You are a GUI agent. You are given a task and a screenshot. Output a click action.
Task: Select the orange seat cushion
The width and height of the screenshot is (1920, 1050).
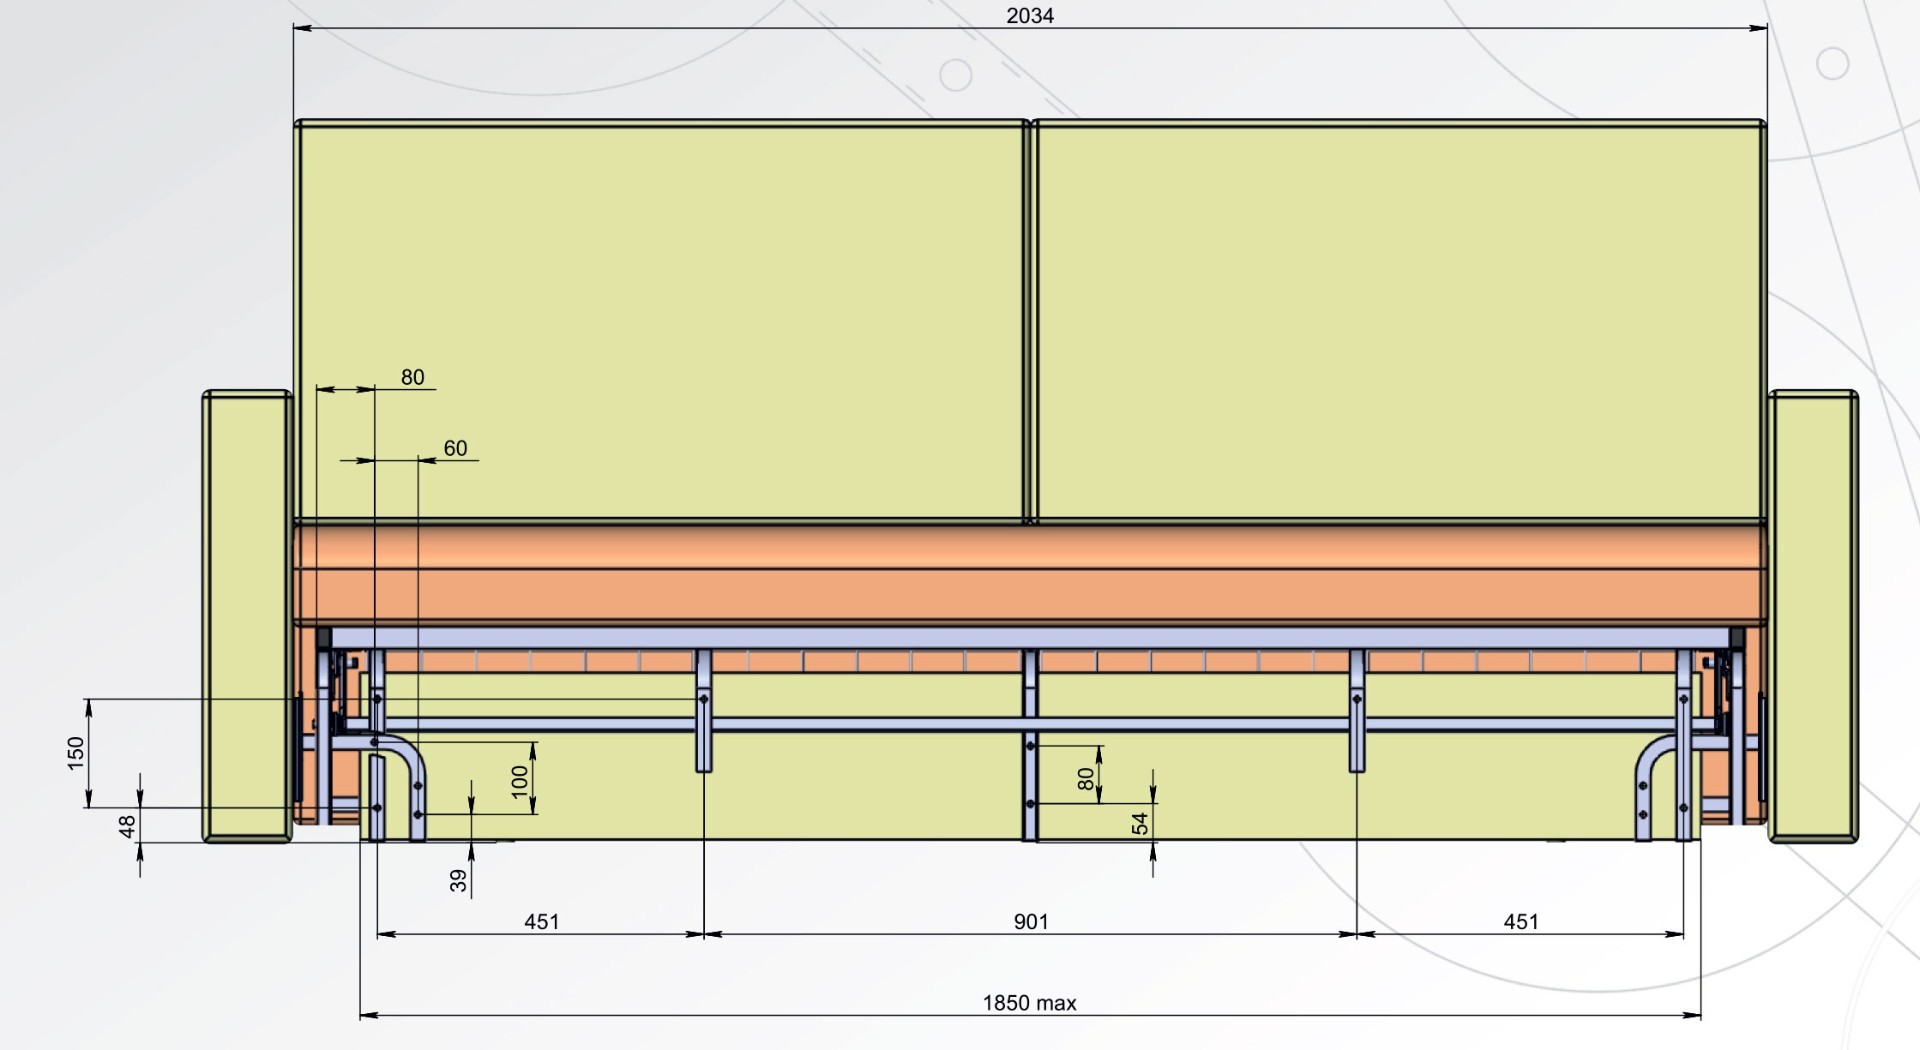point(1031,572)
